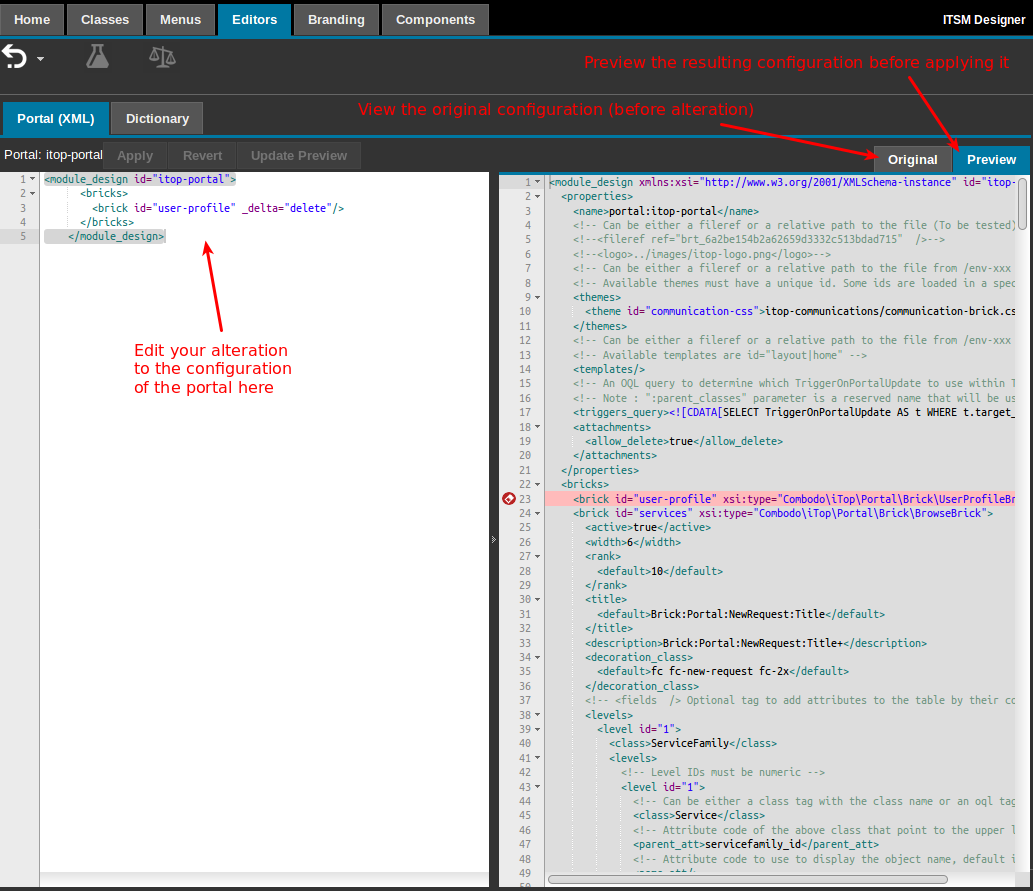1035x891 pixels.
Task: Collapse the properties node in preview pane
Action: click(x=538, y=197)
